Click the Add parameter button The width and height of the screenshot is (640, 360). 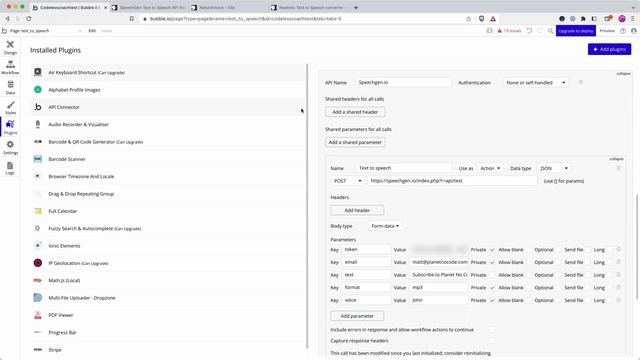tap(357, 316)
